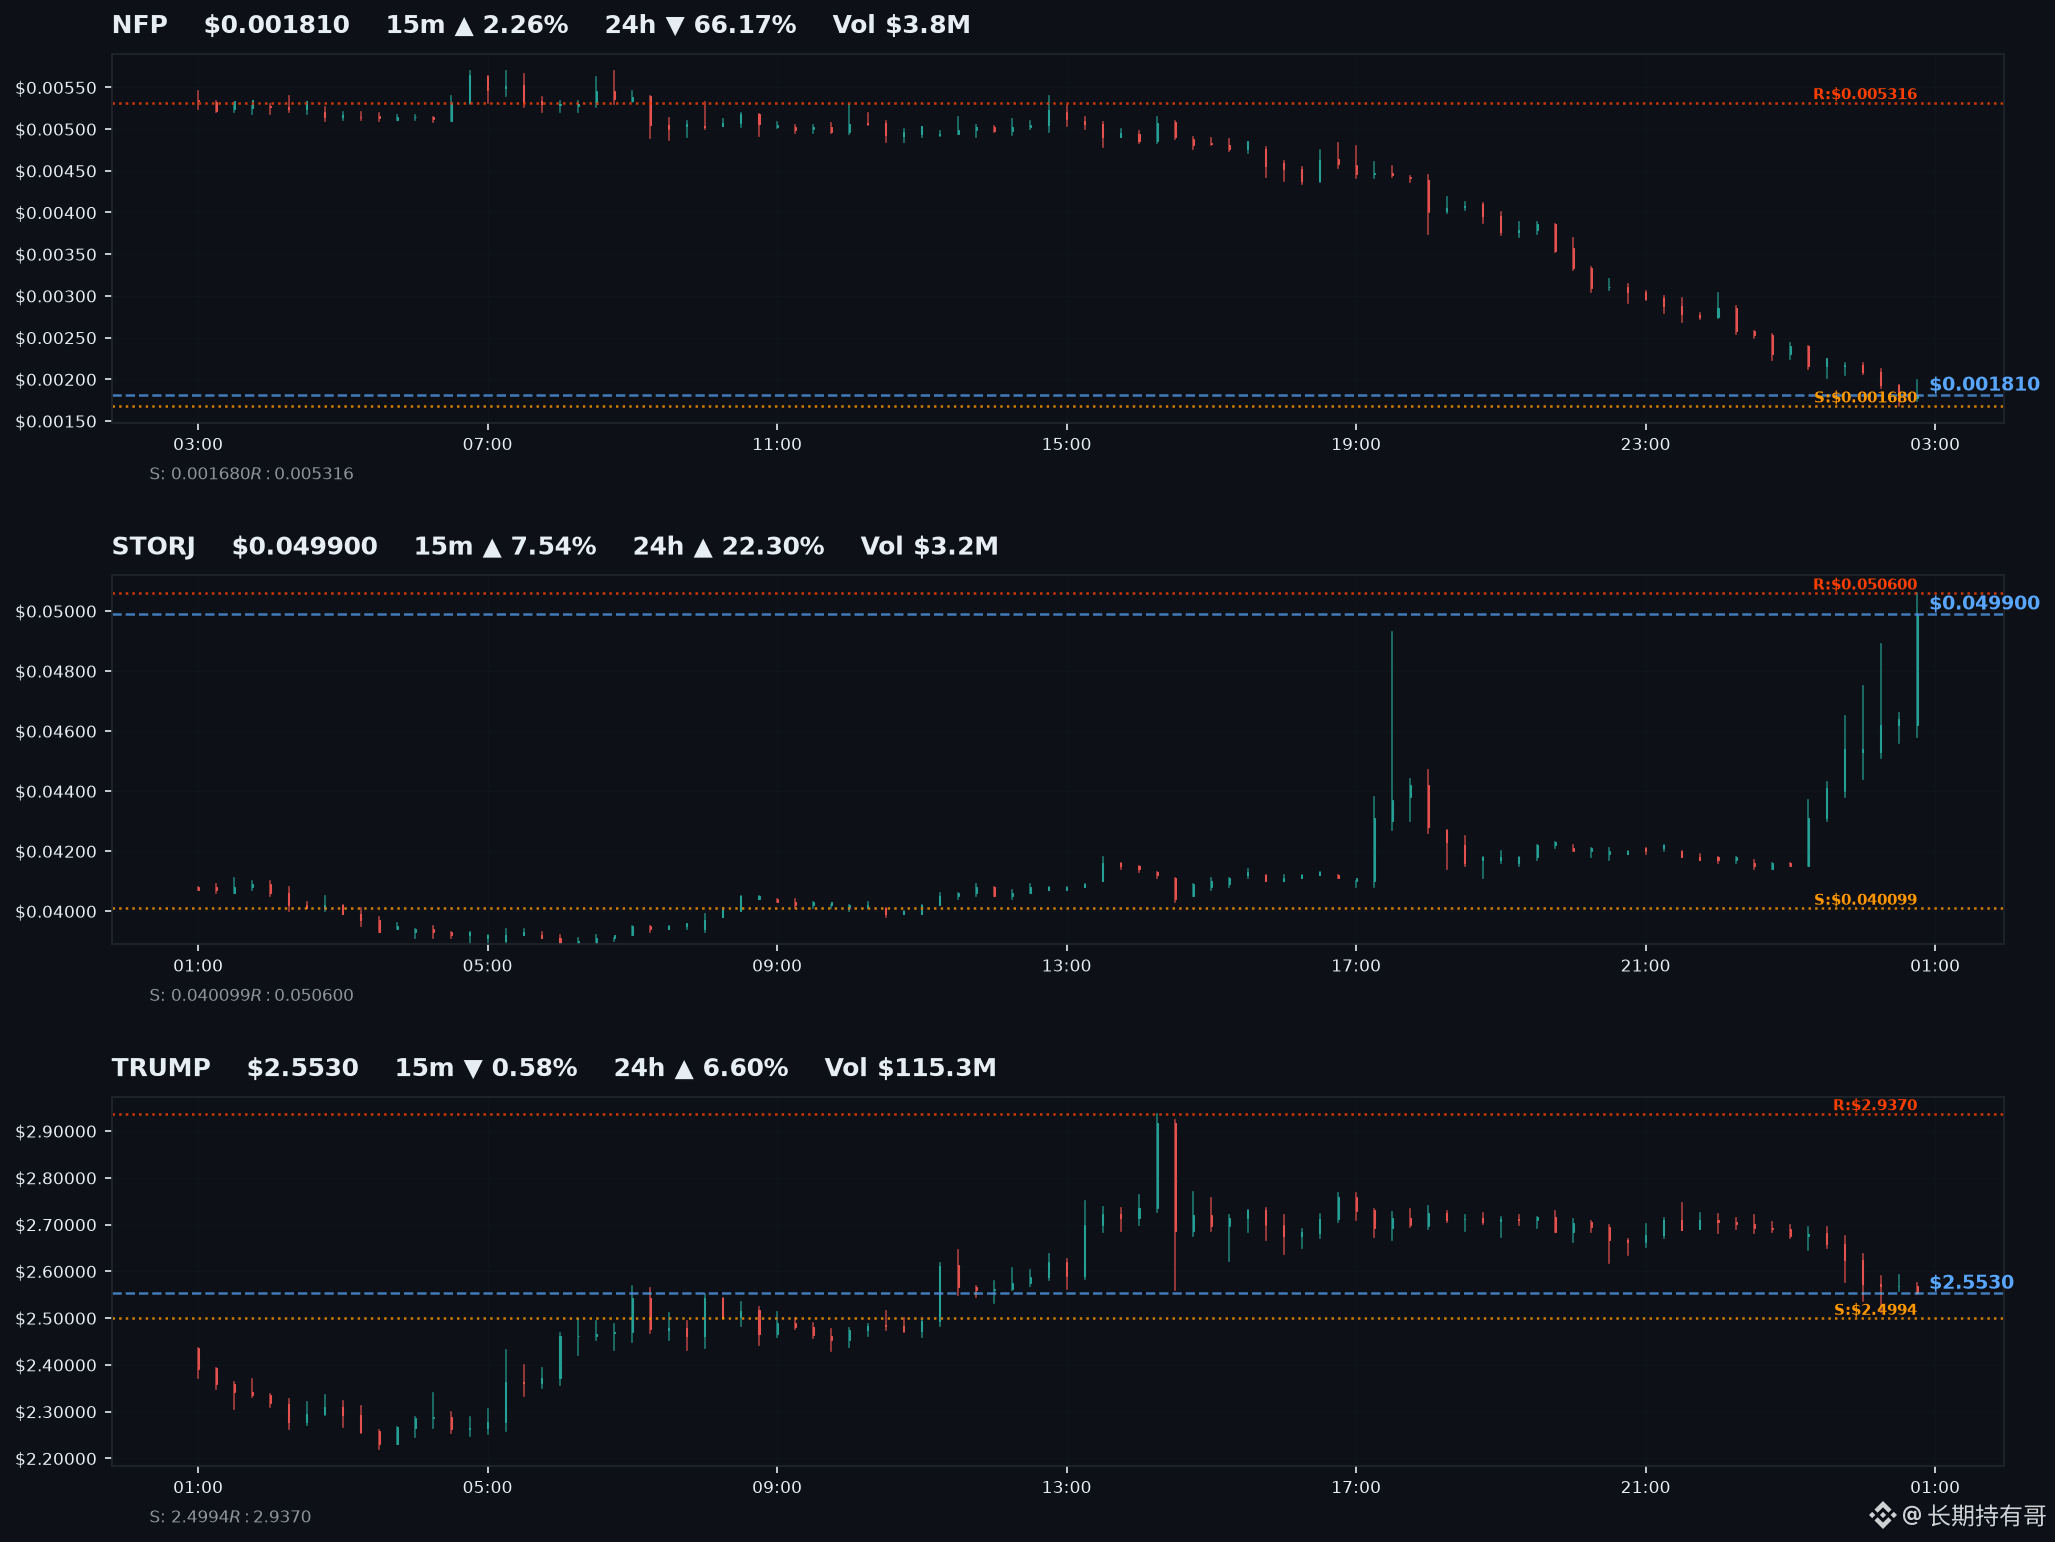Click TRUMP header price $2.5530
Image resolution: width=2055 pixels, height=1542 pixels.
[x=303, y=1068]
